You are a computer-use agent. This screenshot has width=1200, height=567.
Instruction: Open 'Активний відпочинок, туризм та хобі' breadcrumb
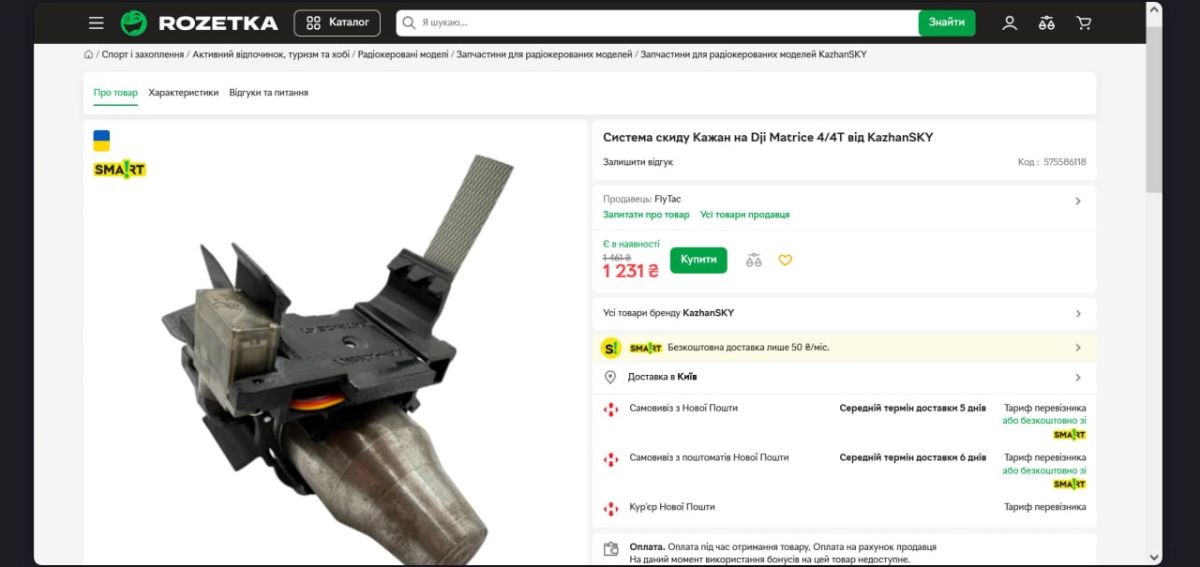pos(271,54)
